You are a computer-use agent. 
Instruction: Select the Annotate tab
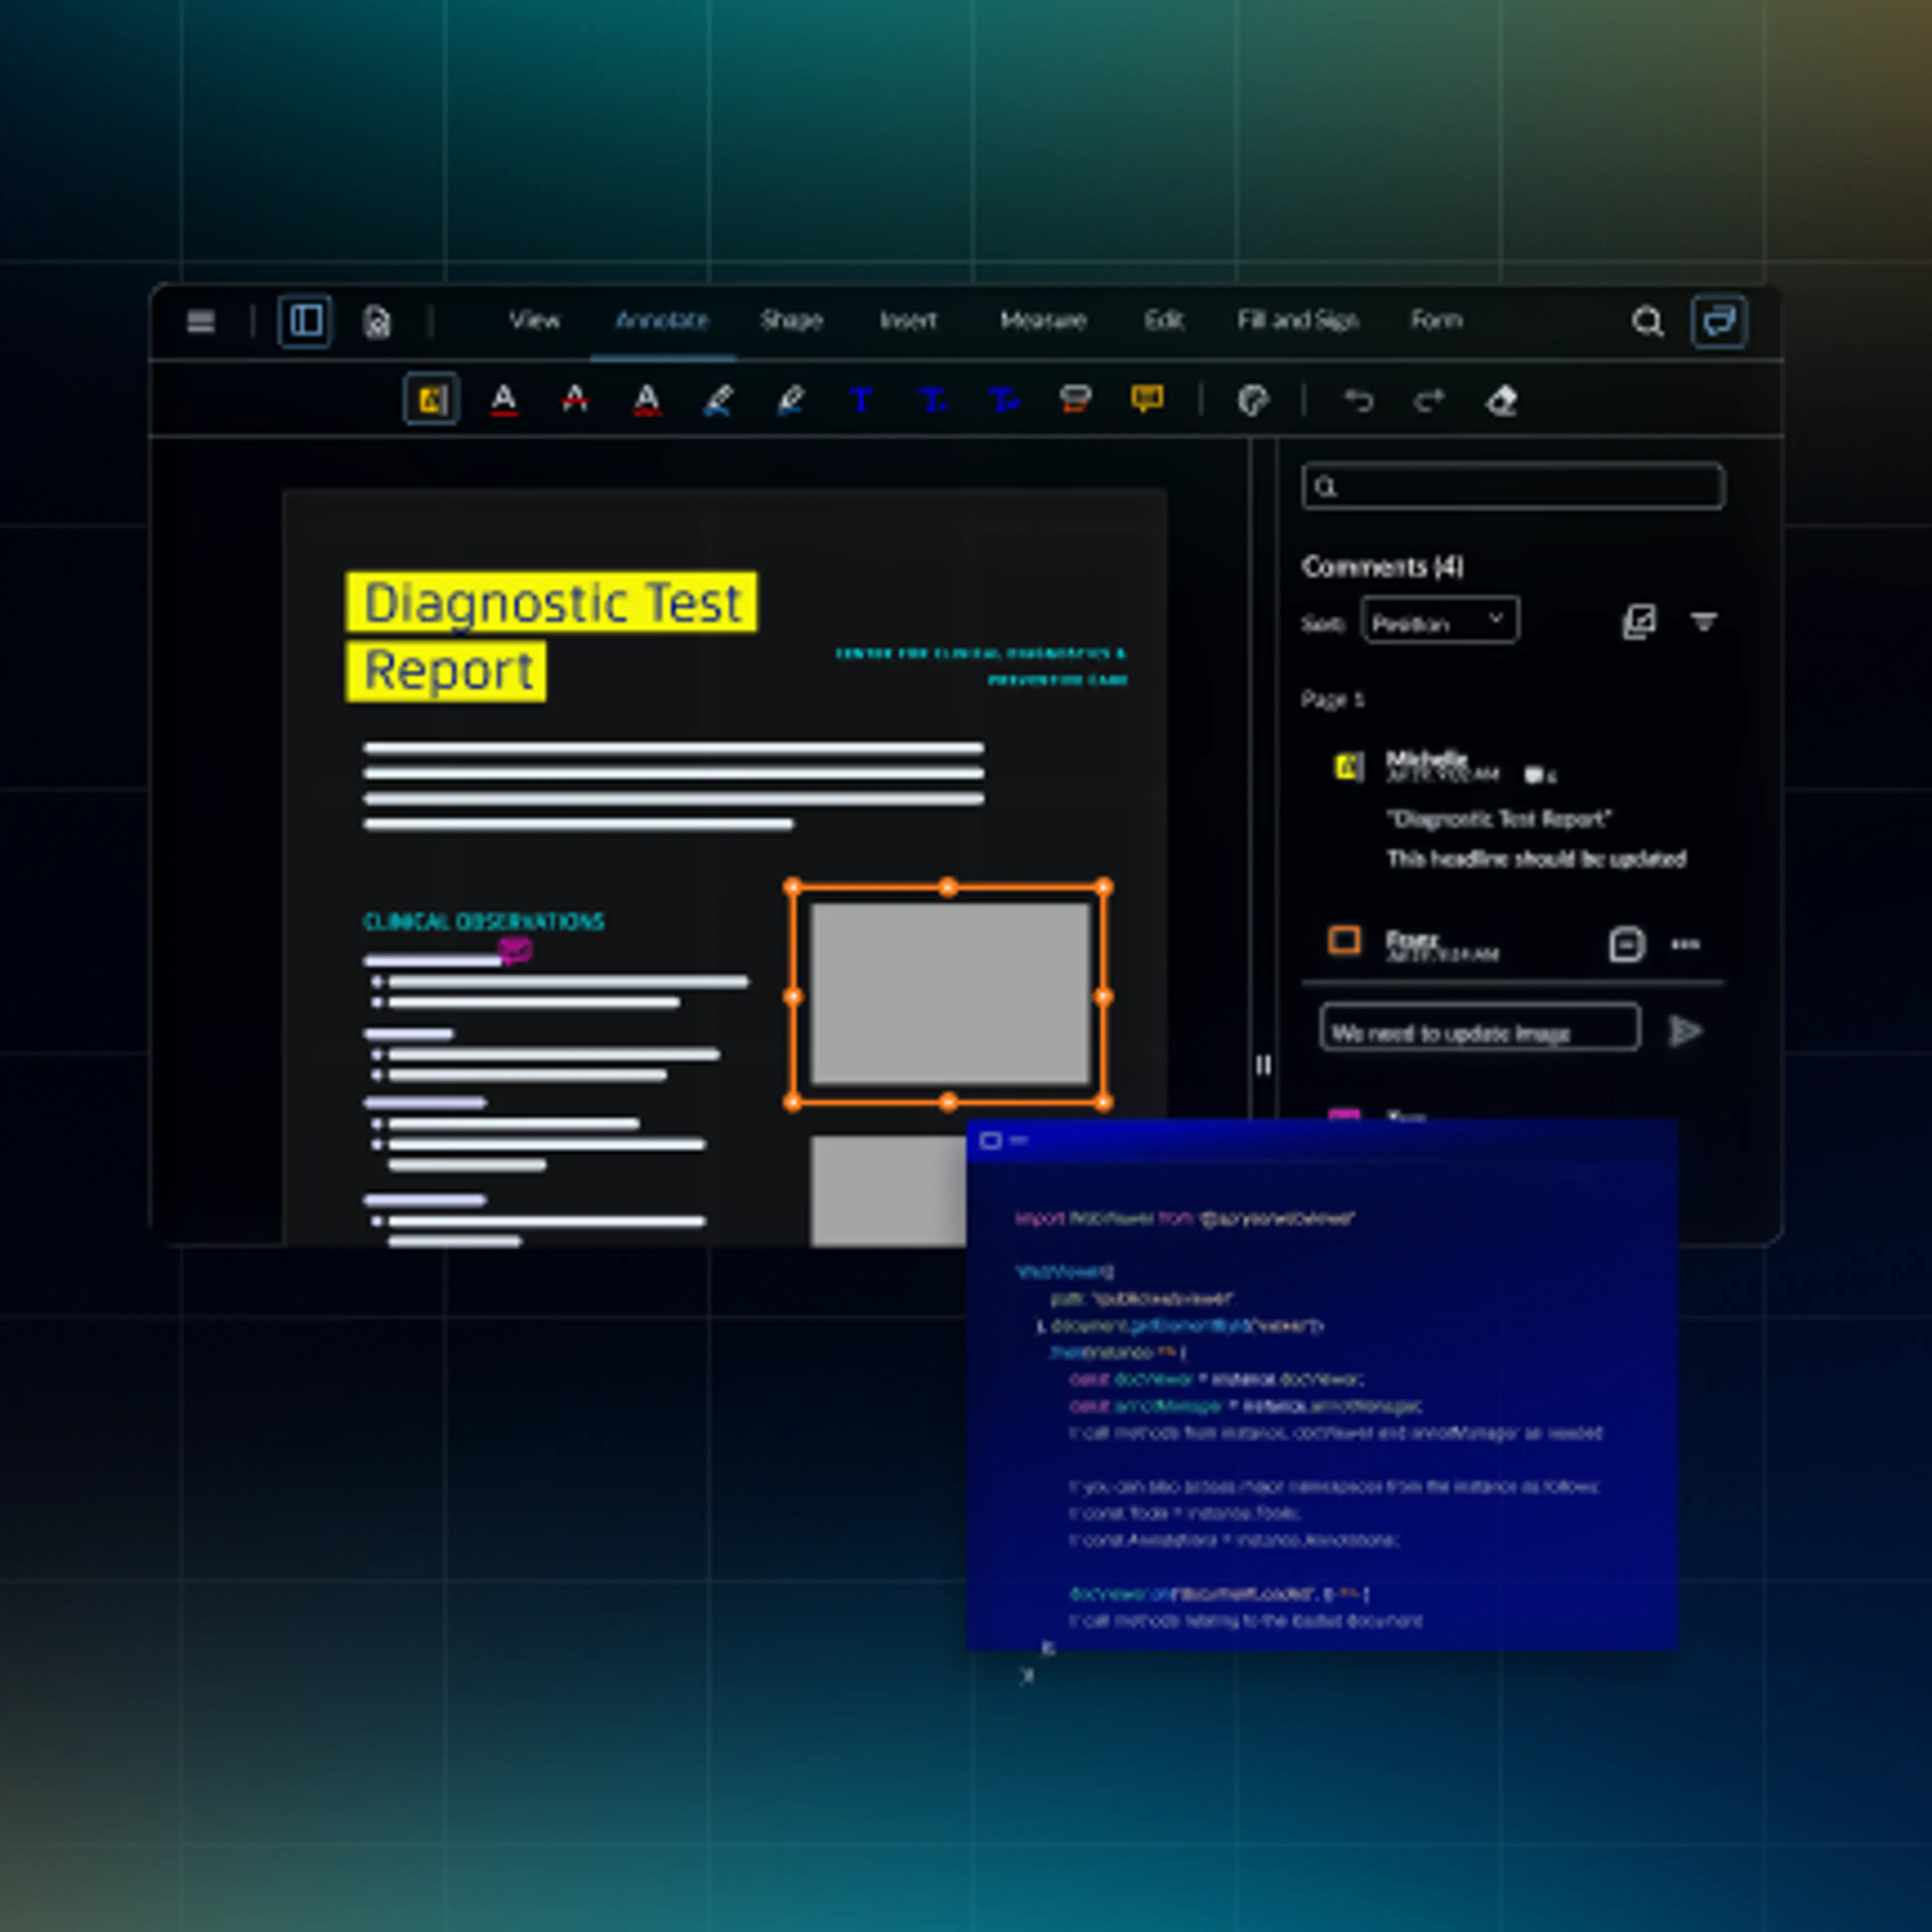[662, 321]
